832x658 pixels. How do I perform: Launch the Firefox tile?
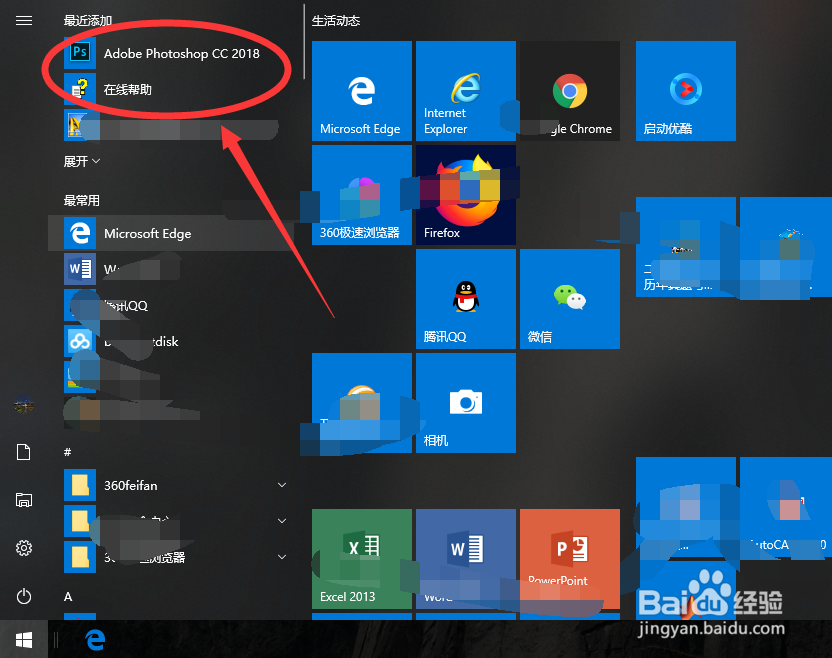466,195
